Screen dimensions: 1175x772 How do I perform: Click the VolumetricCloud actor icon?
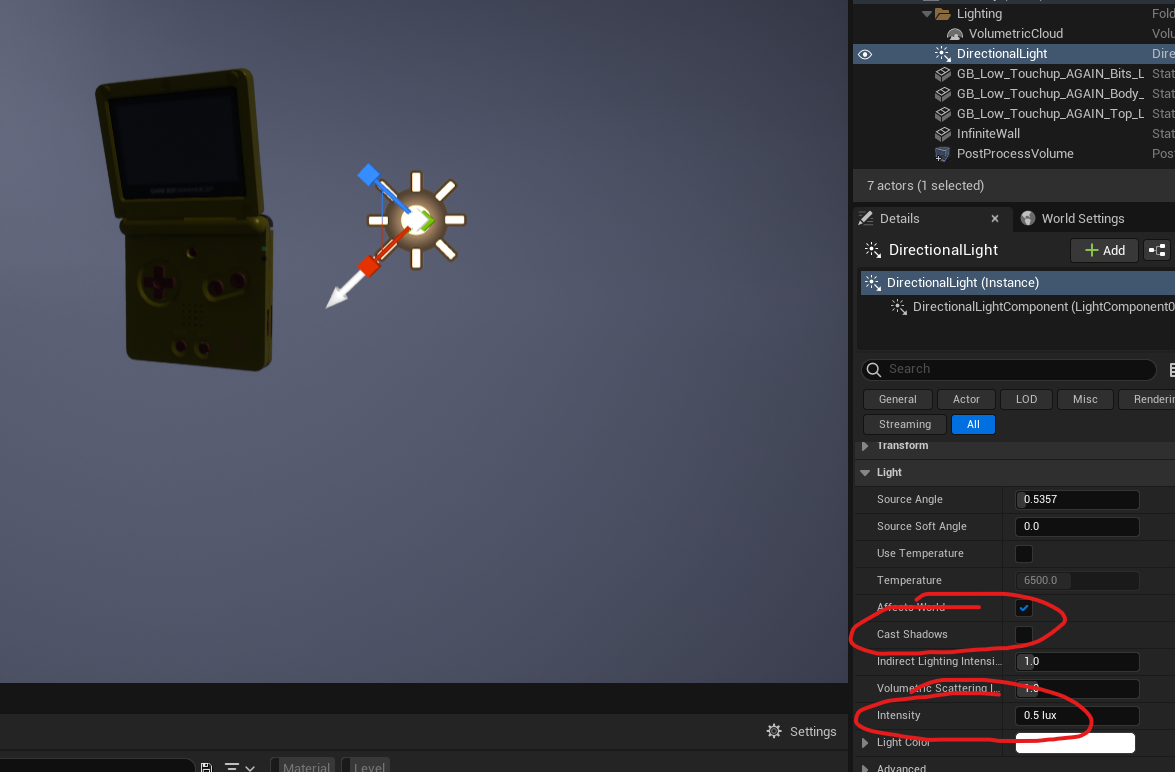click(954, 34)
